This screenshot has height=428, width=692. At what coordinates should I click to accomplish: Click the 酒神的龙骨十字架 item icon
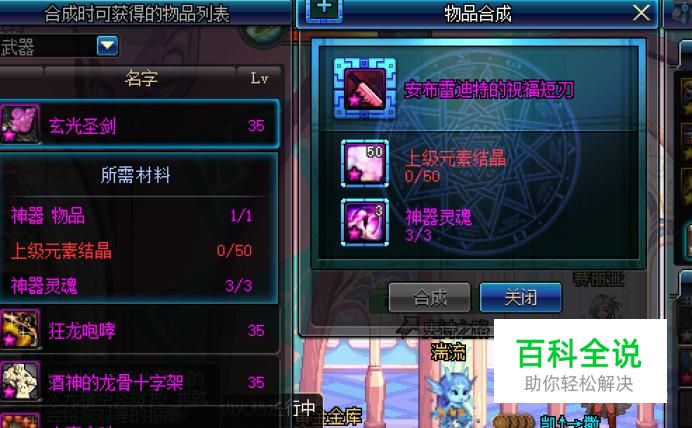tap(20, 380)
